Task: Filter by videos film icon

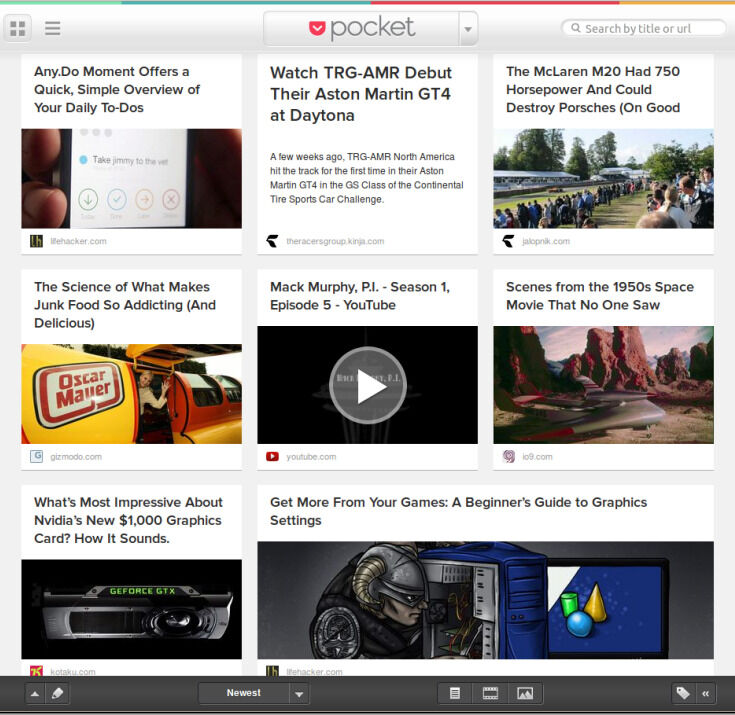Action: 490,693
